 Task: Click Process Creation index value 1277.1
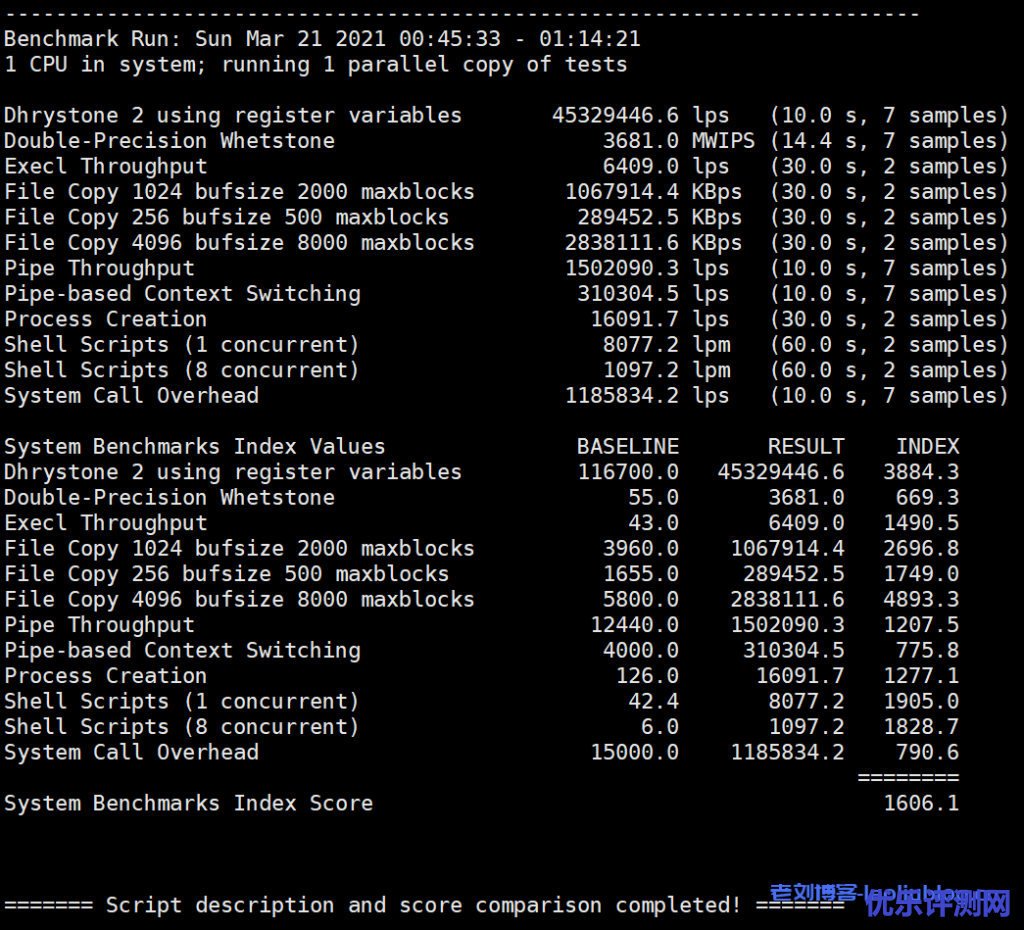point(921,676)
